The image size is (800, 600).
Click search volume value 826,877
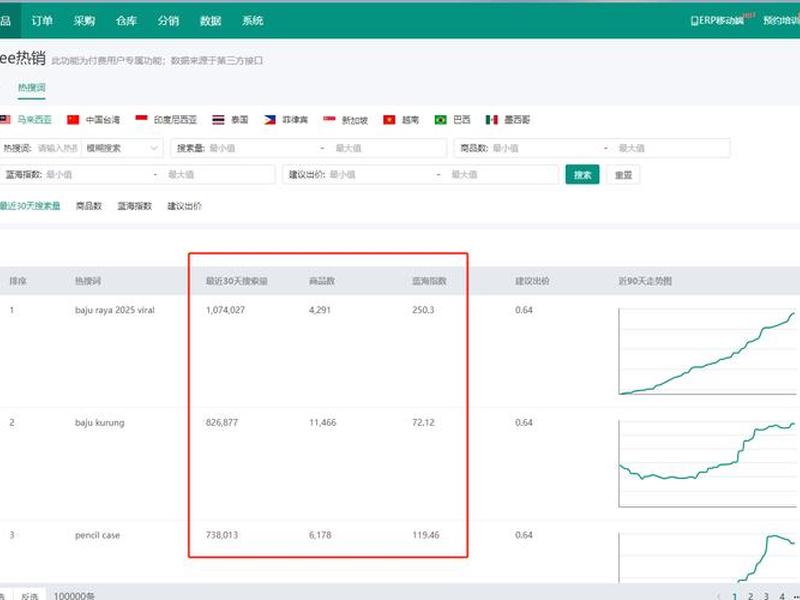tap(222, 422)
